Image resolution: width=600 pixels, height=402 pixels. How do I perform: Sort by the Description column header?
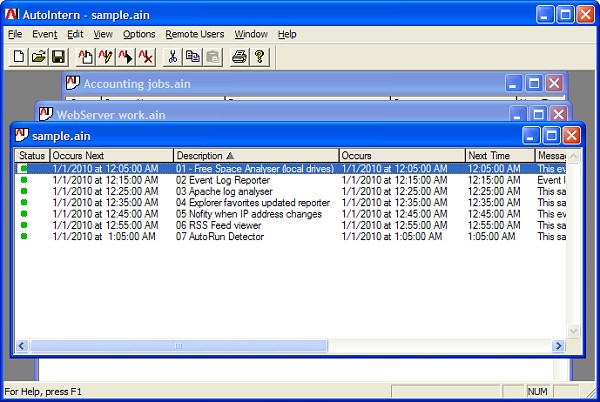click(255, 156)
